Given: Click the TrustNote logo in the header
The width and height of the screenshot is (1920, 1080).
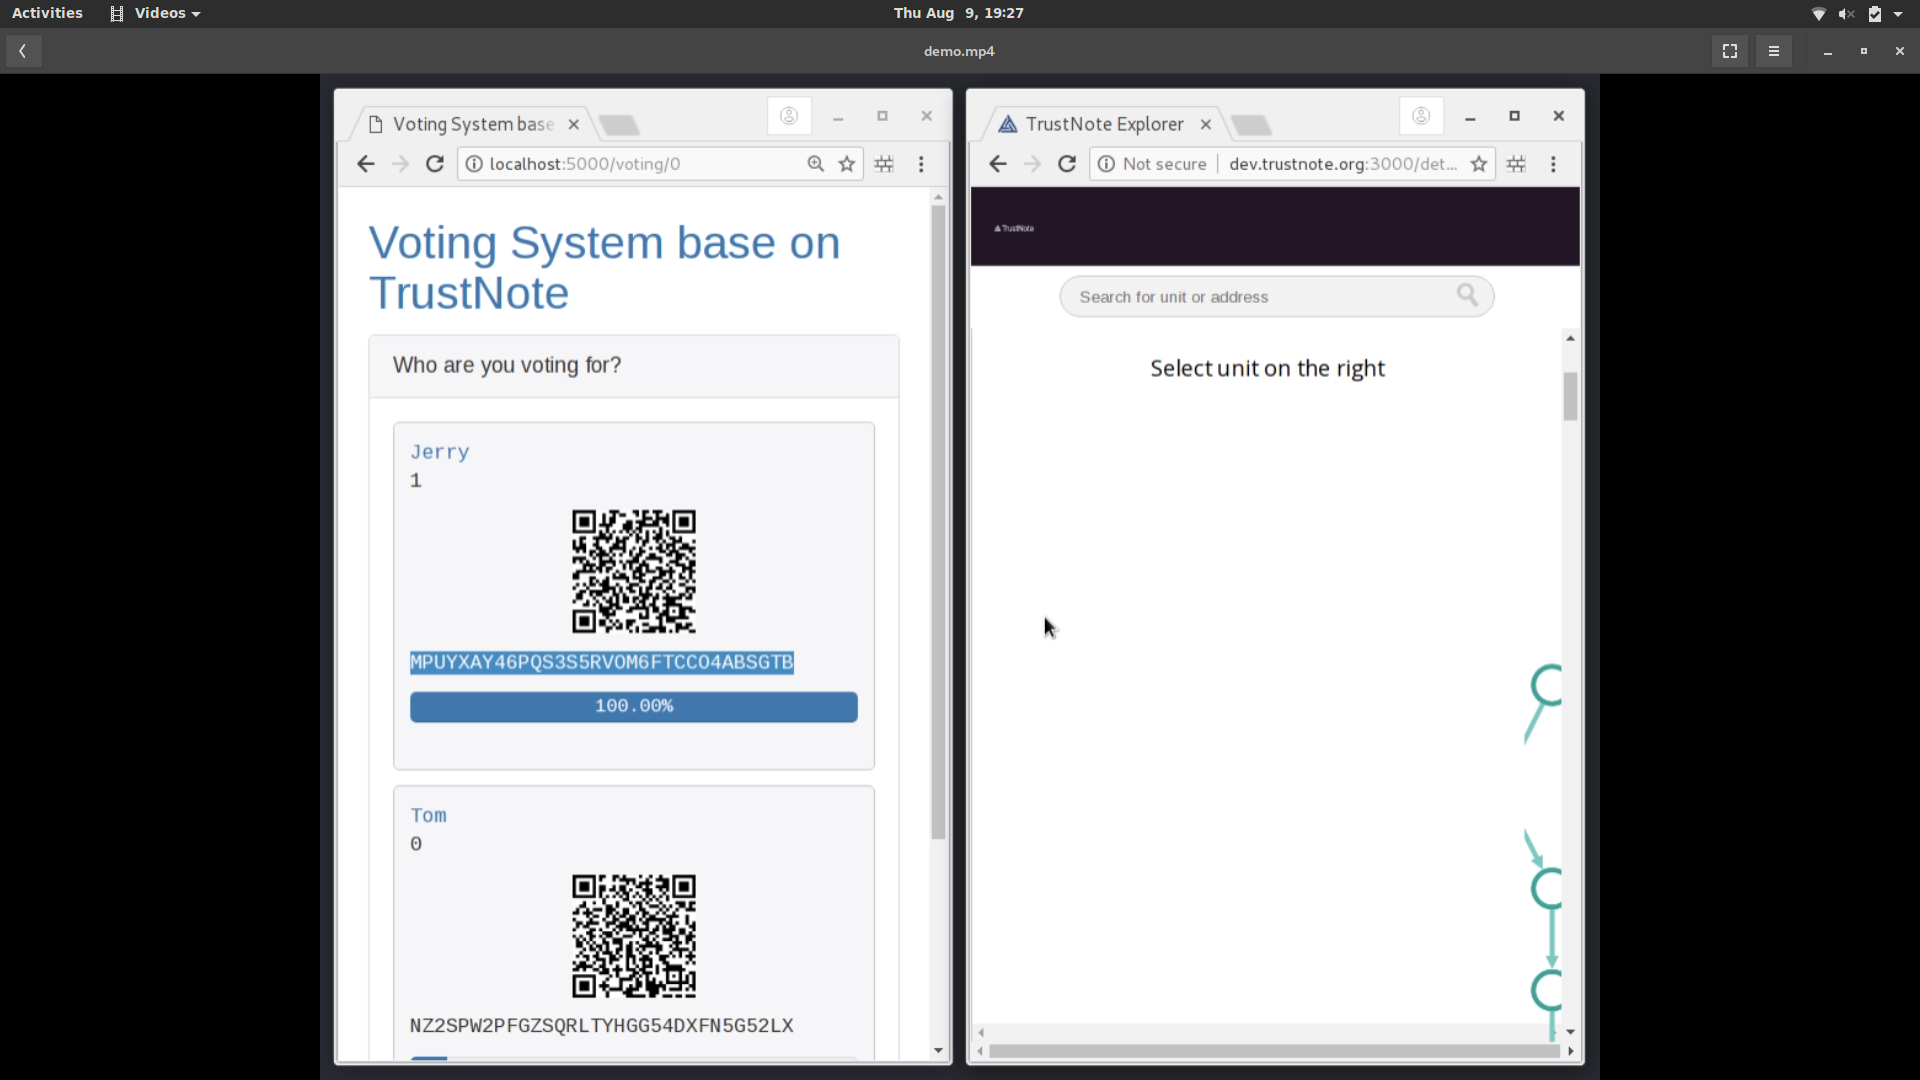Looking at the screenshot, I should point(1014,228).
